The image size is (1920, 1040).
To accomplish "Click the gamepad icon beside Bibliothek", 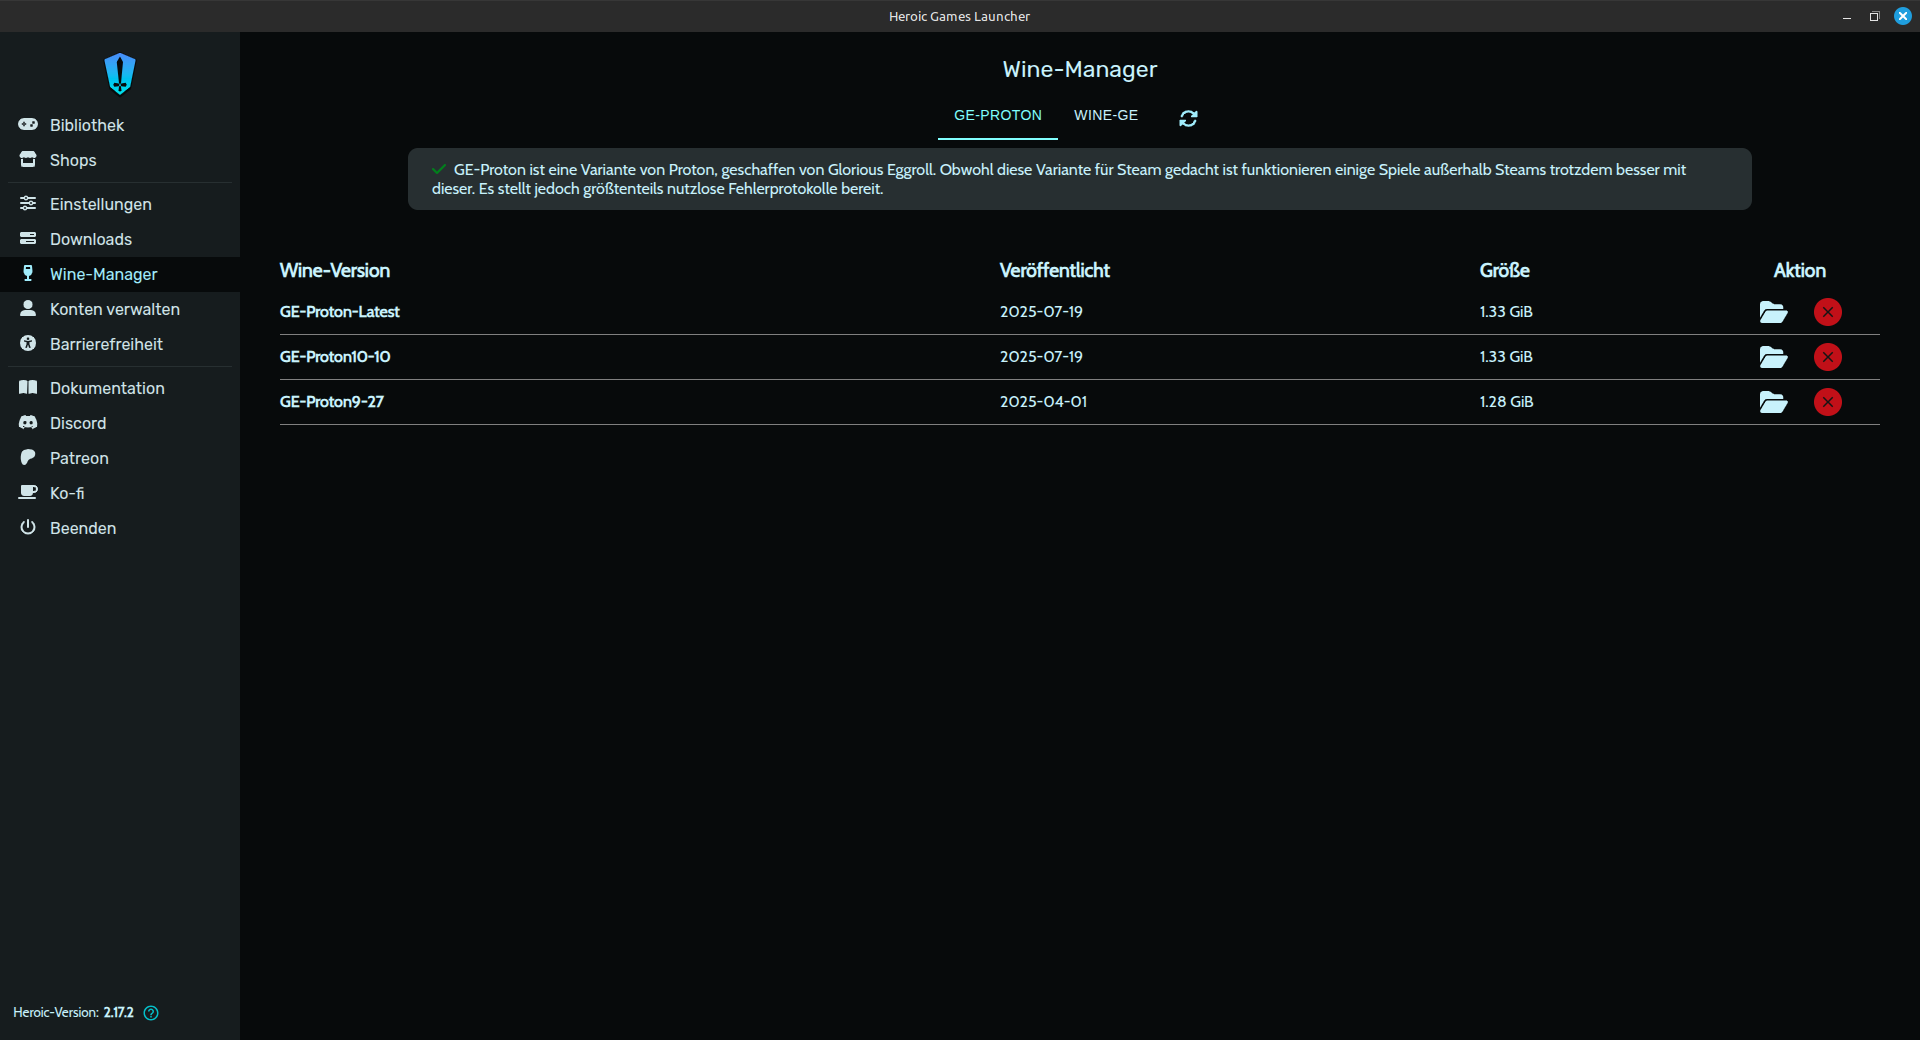I will (28, 124).
